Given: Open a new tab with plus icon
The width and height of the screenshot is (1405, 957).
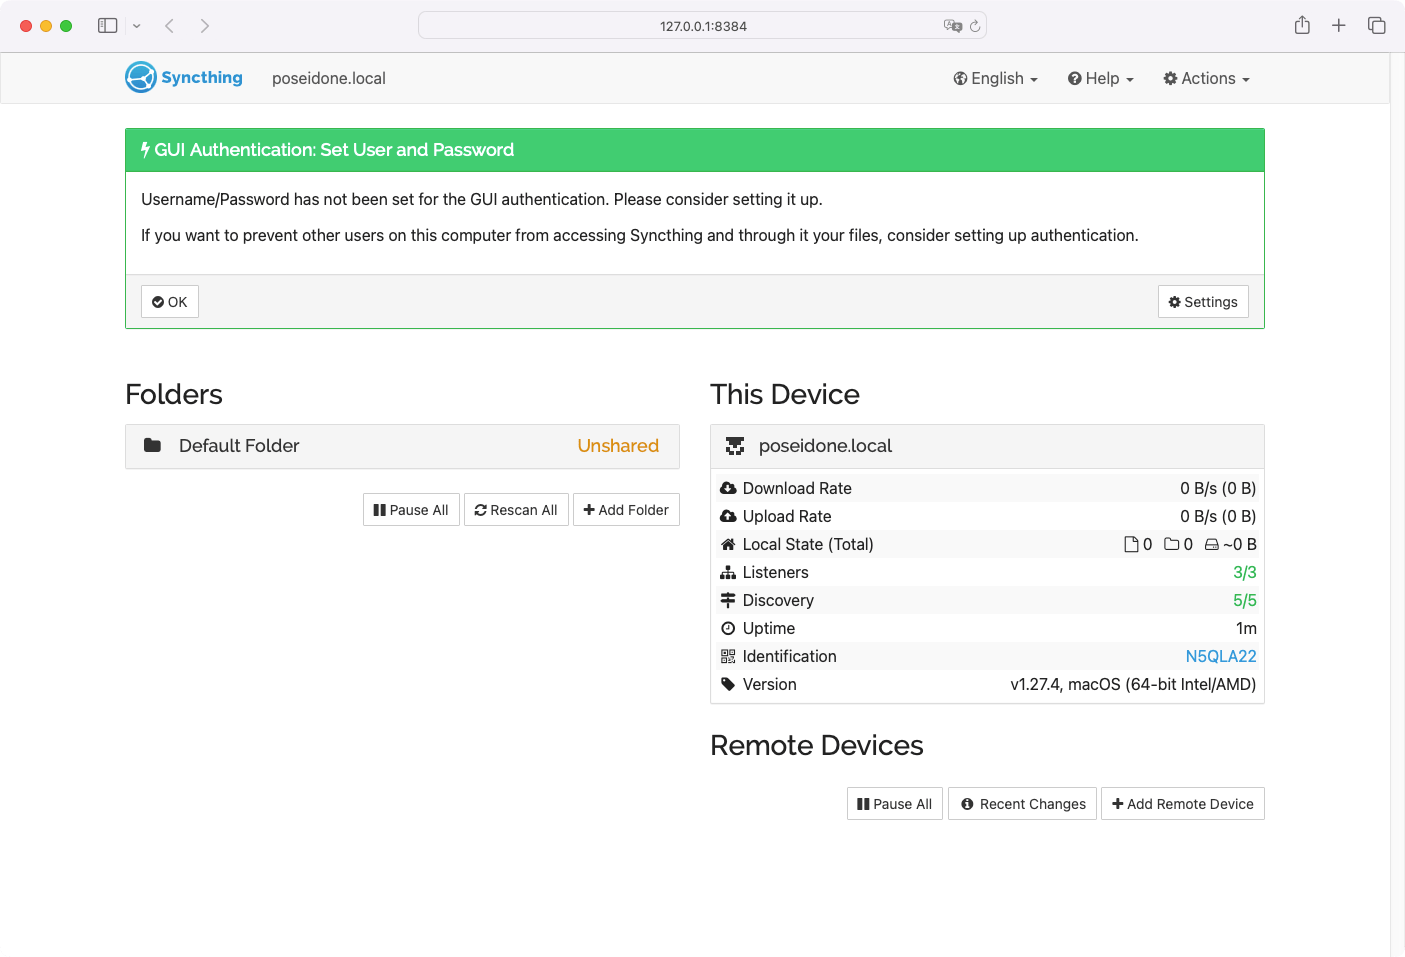Looking at the screenshot, I should (1338, 26).
